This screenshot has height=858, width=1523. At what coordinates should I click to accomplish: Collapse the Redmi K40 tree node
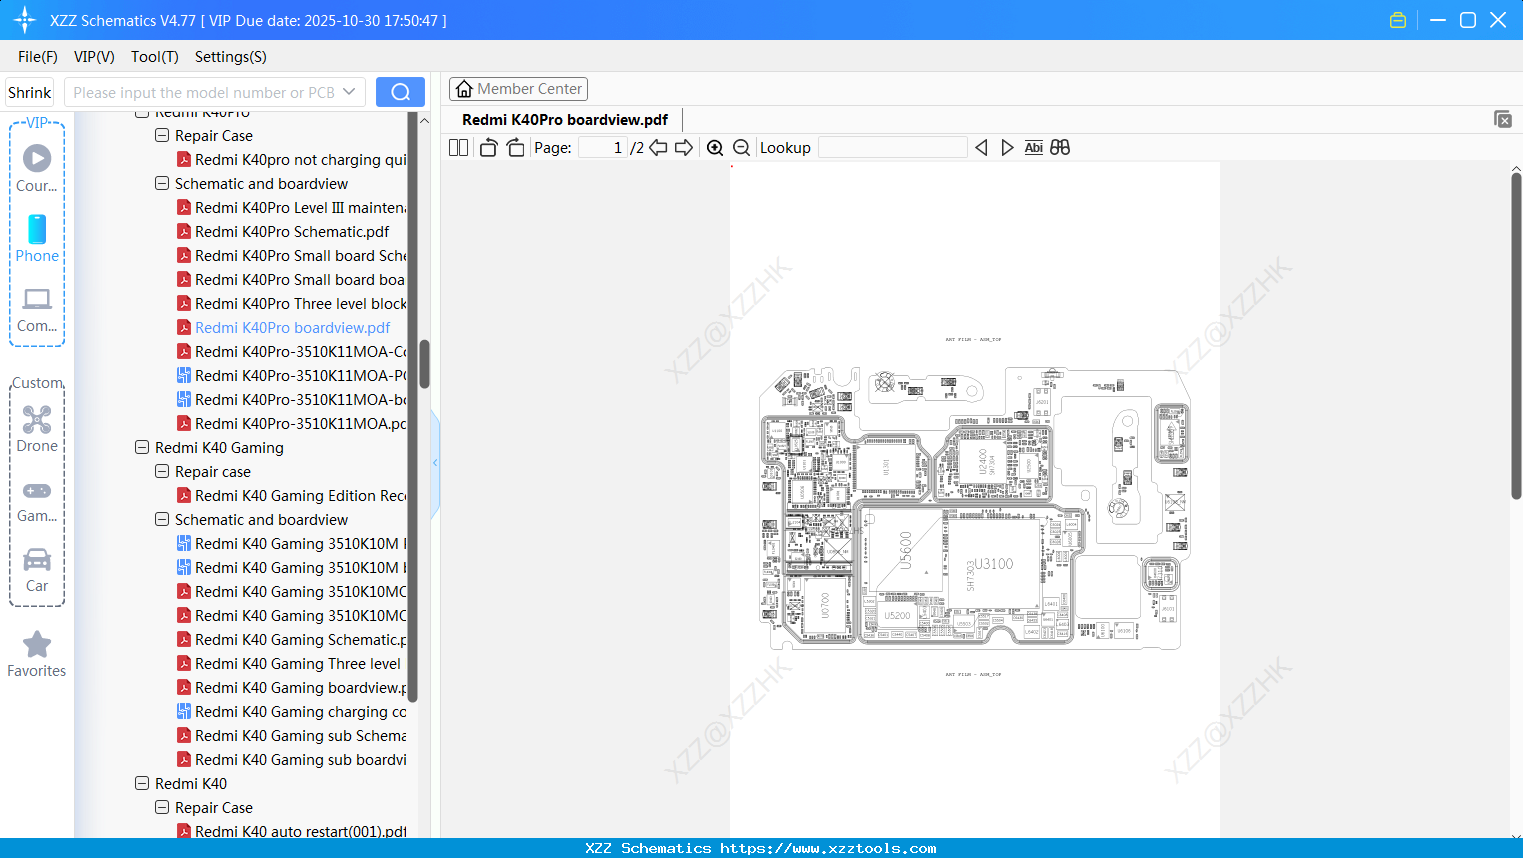click(142, 783)
